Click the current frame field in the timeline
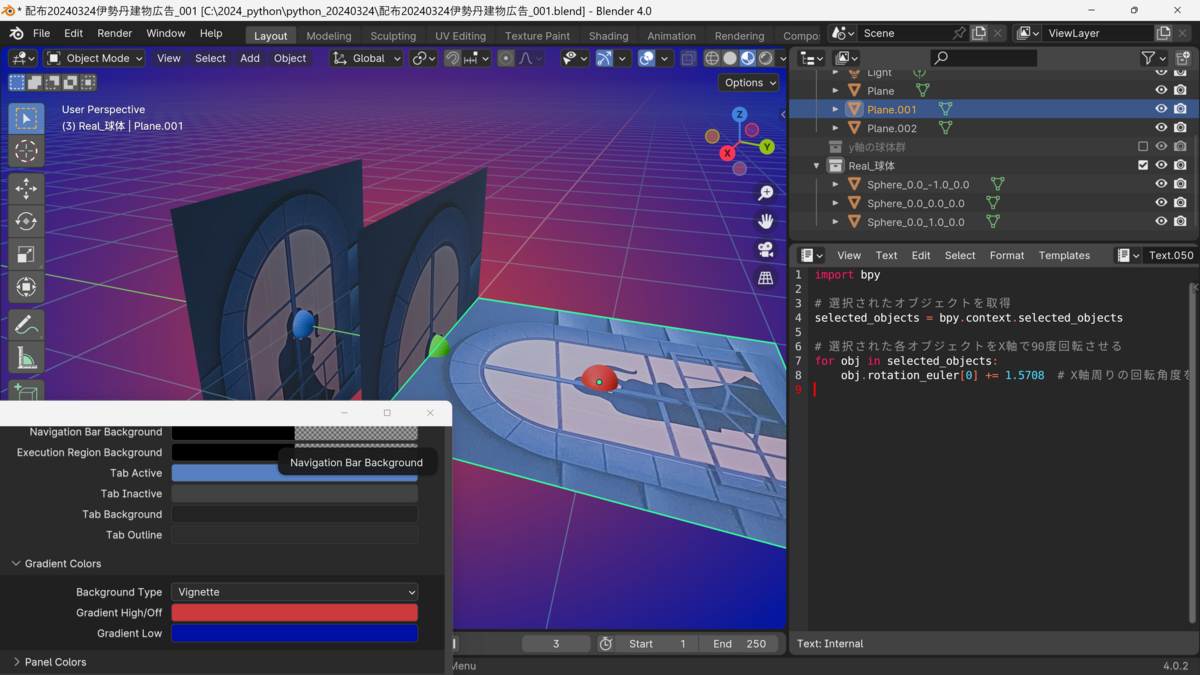 tap(556, 643)
